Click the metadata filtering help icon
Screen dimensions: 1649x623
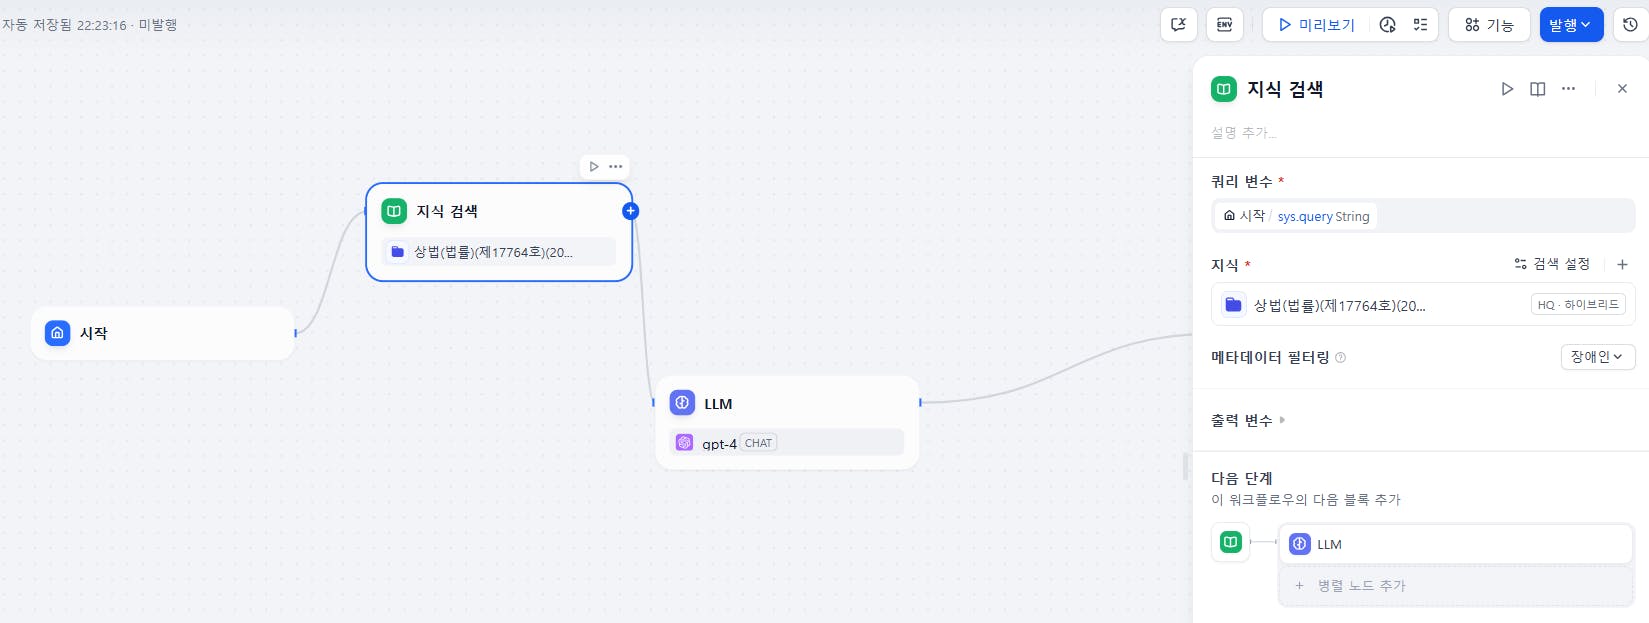[x=1340, y=358]
